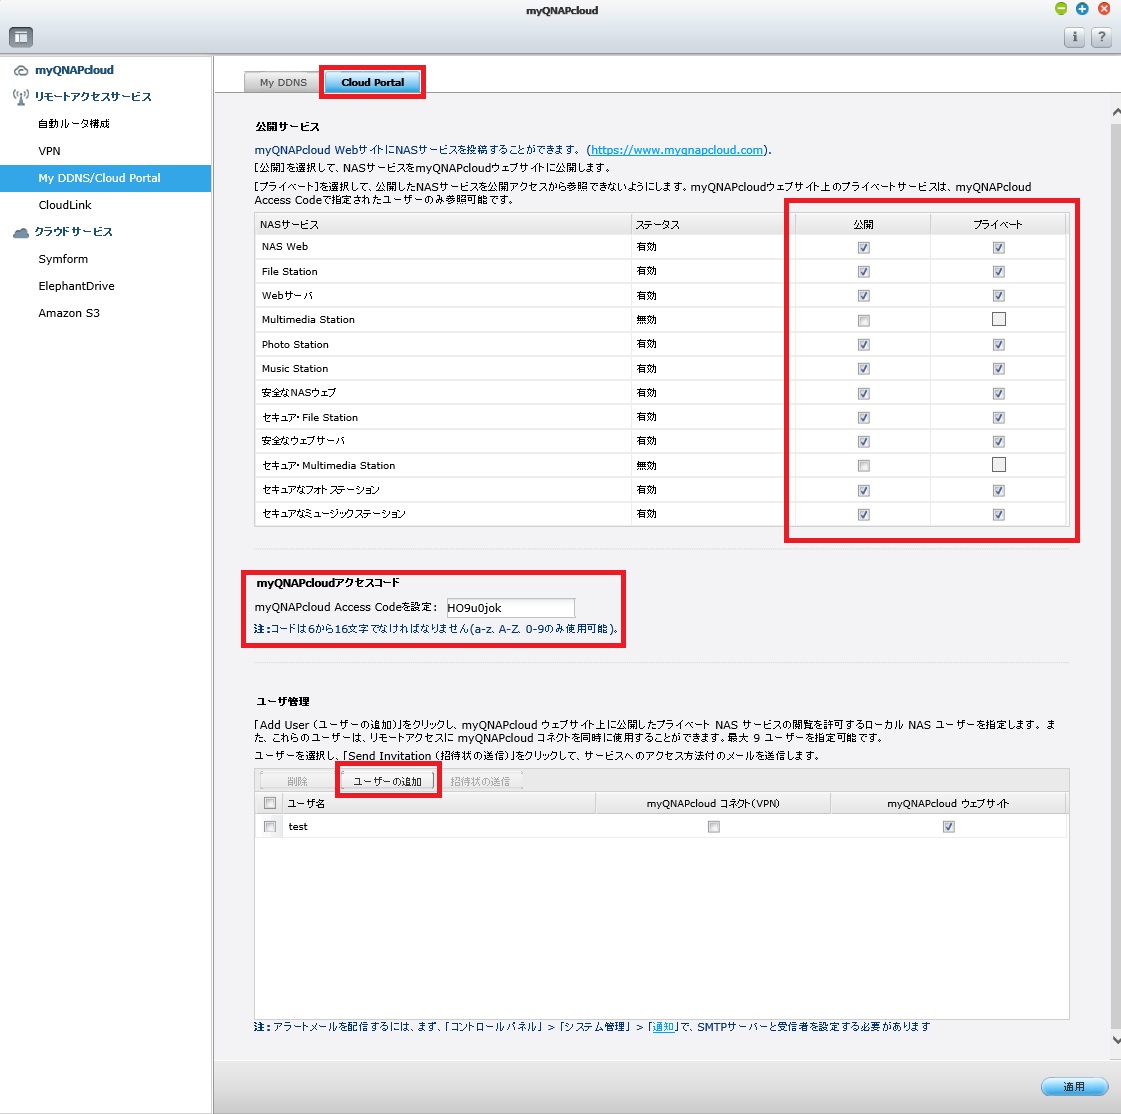Viewport: 1121px width, 1114px height.
Task: Toggle プライベート for セキュアなミュージックステーション
Action: click(x=999, y=515)
